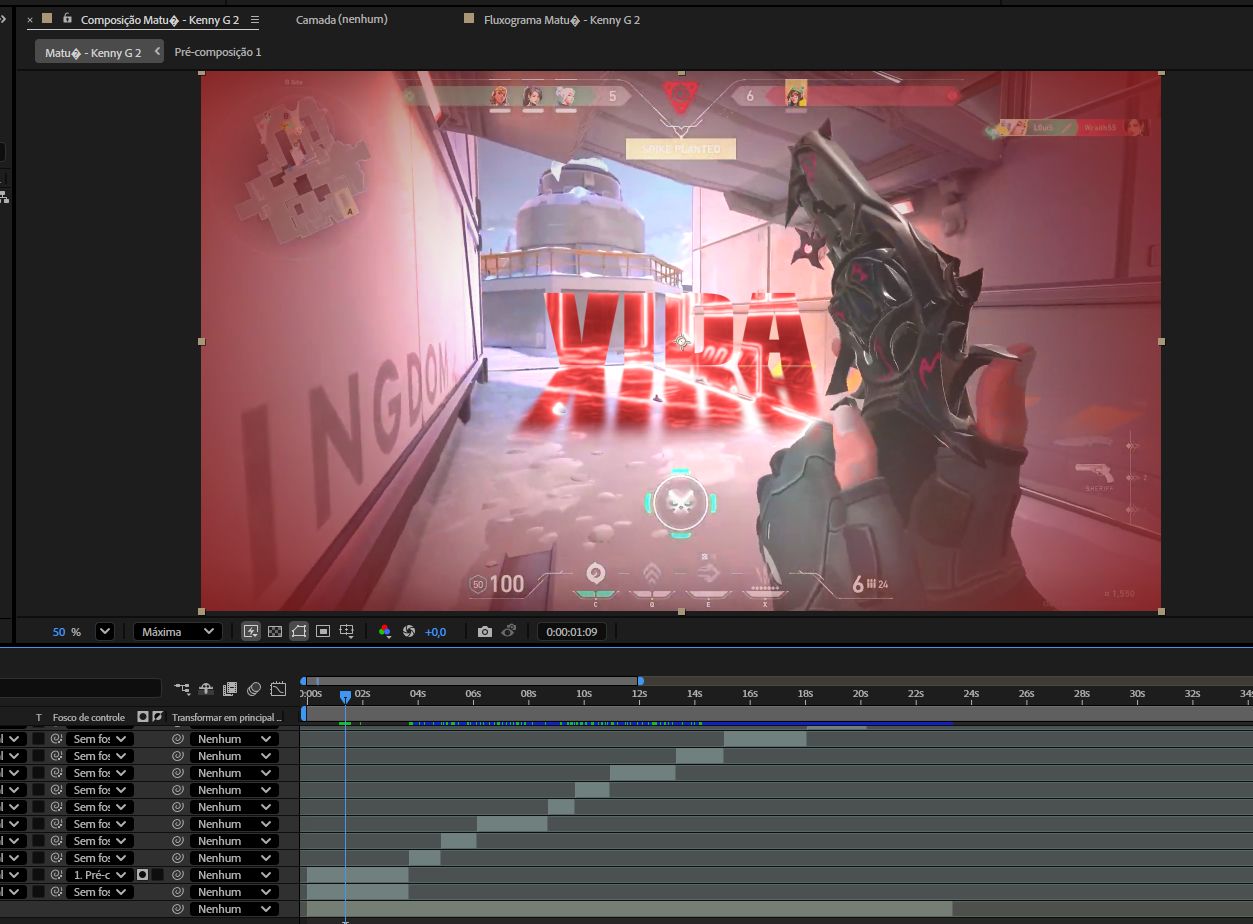Viewport: 1253px width, 924px height.
Task: Open the Nenhum parent dropdown in the 1. Pré-c row
Action: [x=233, y=875]
